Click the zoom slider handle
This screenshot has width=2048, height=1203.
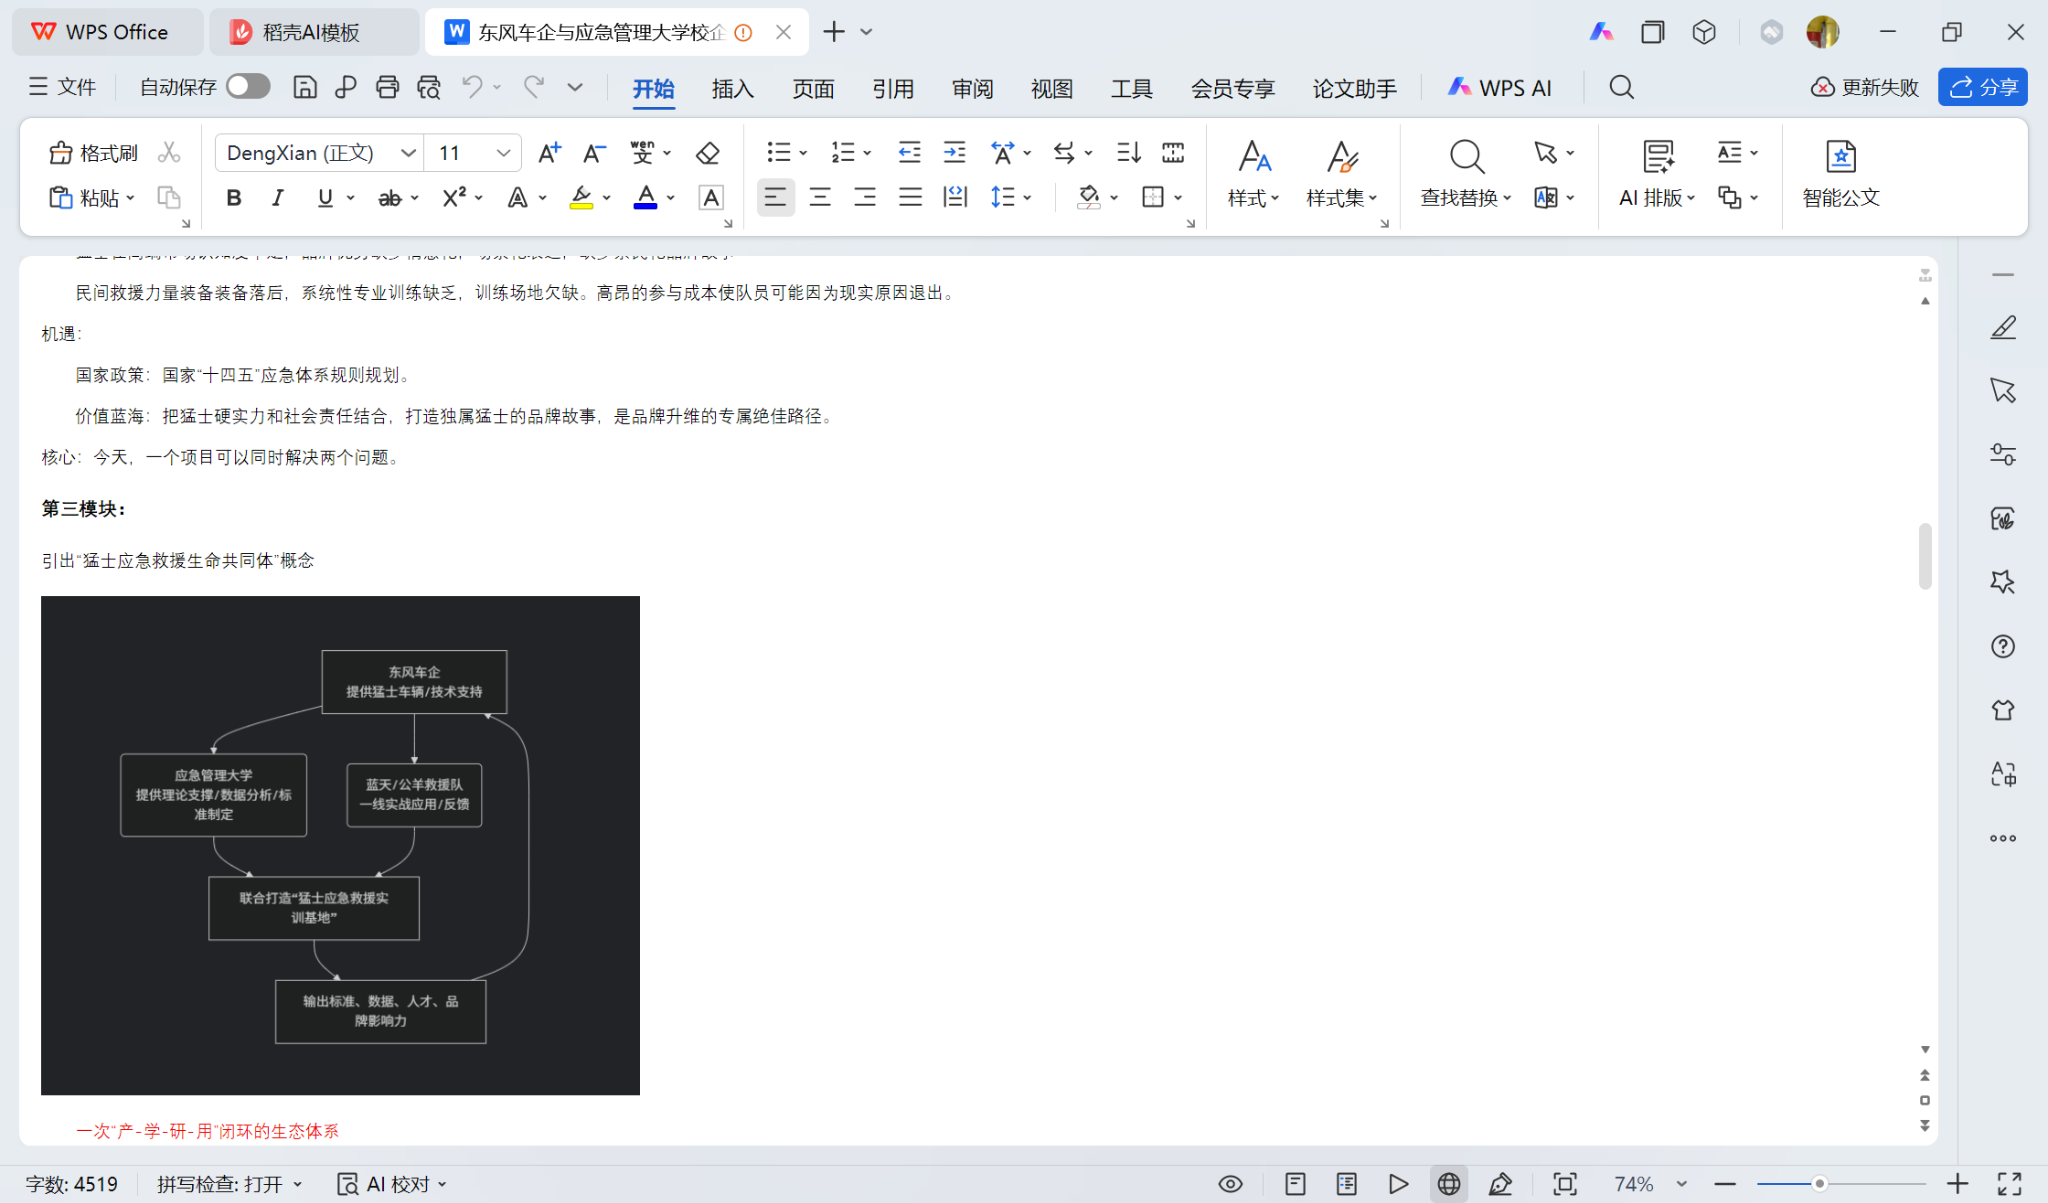coord(1820,1184)
